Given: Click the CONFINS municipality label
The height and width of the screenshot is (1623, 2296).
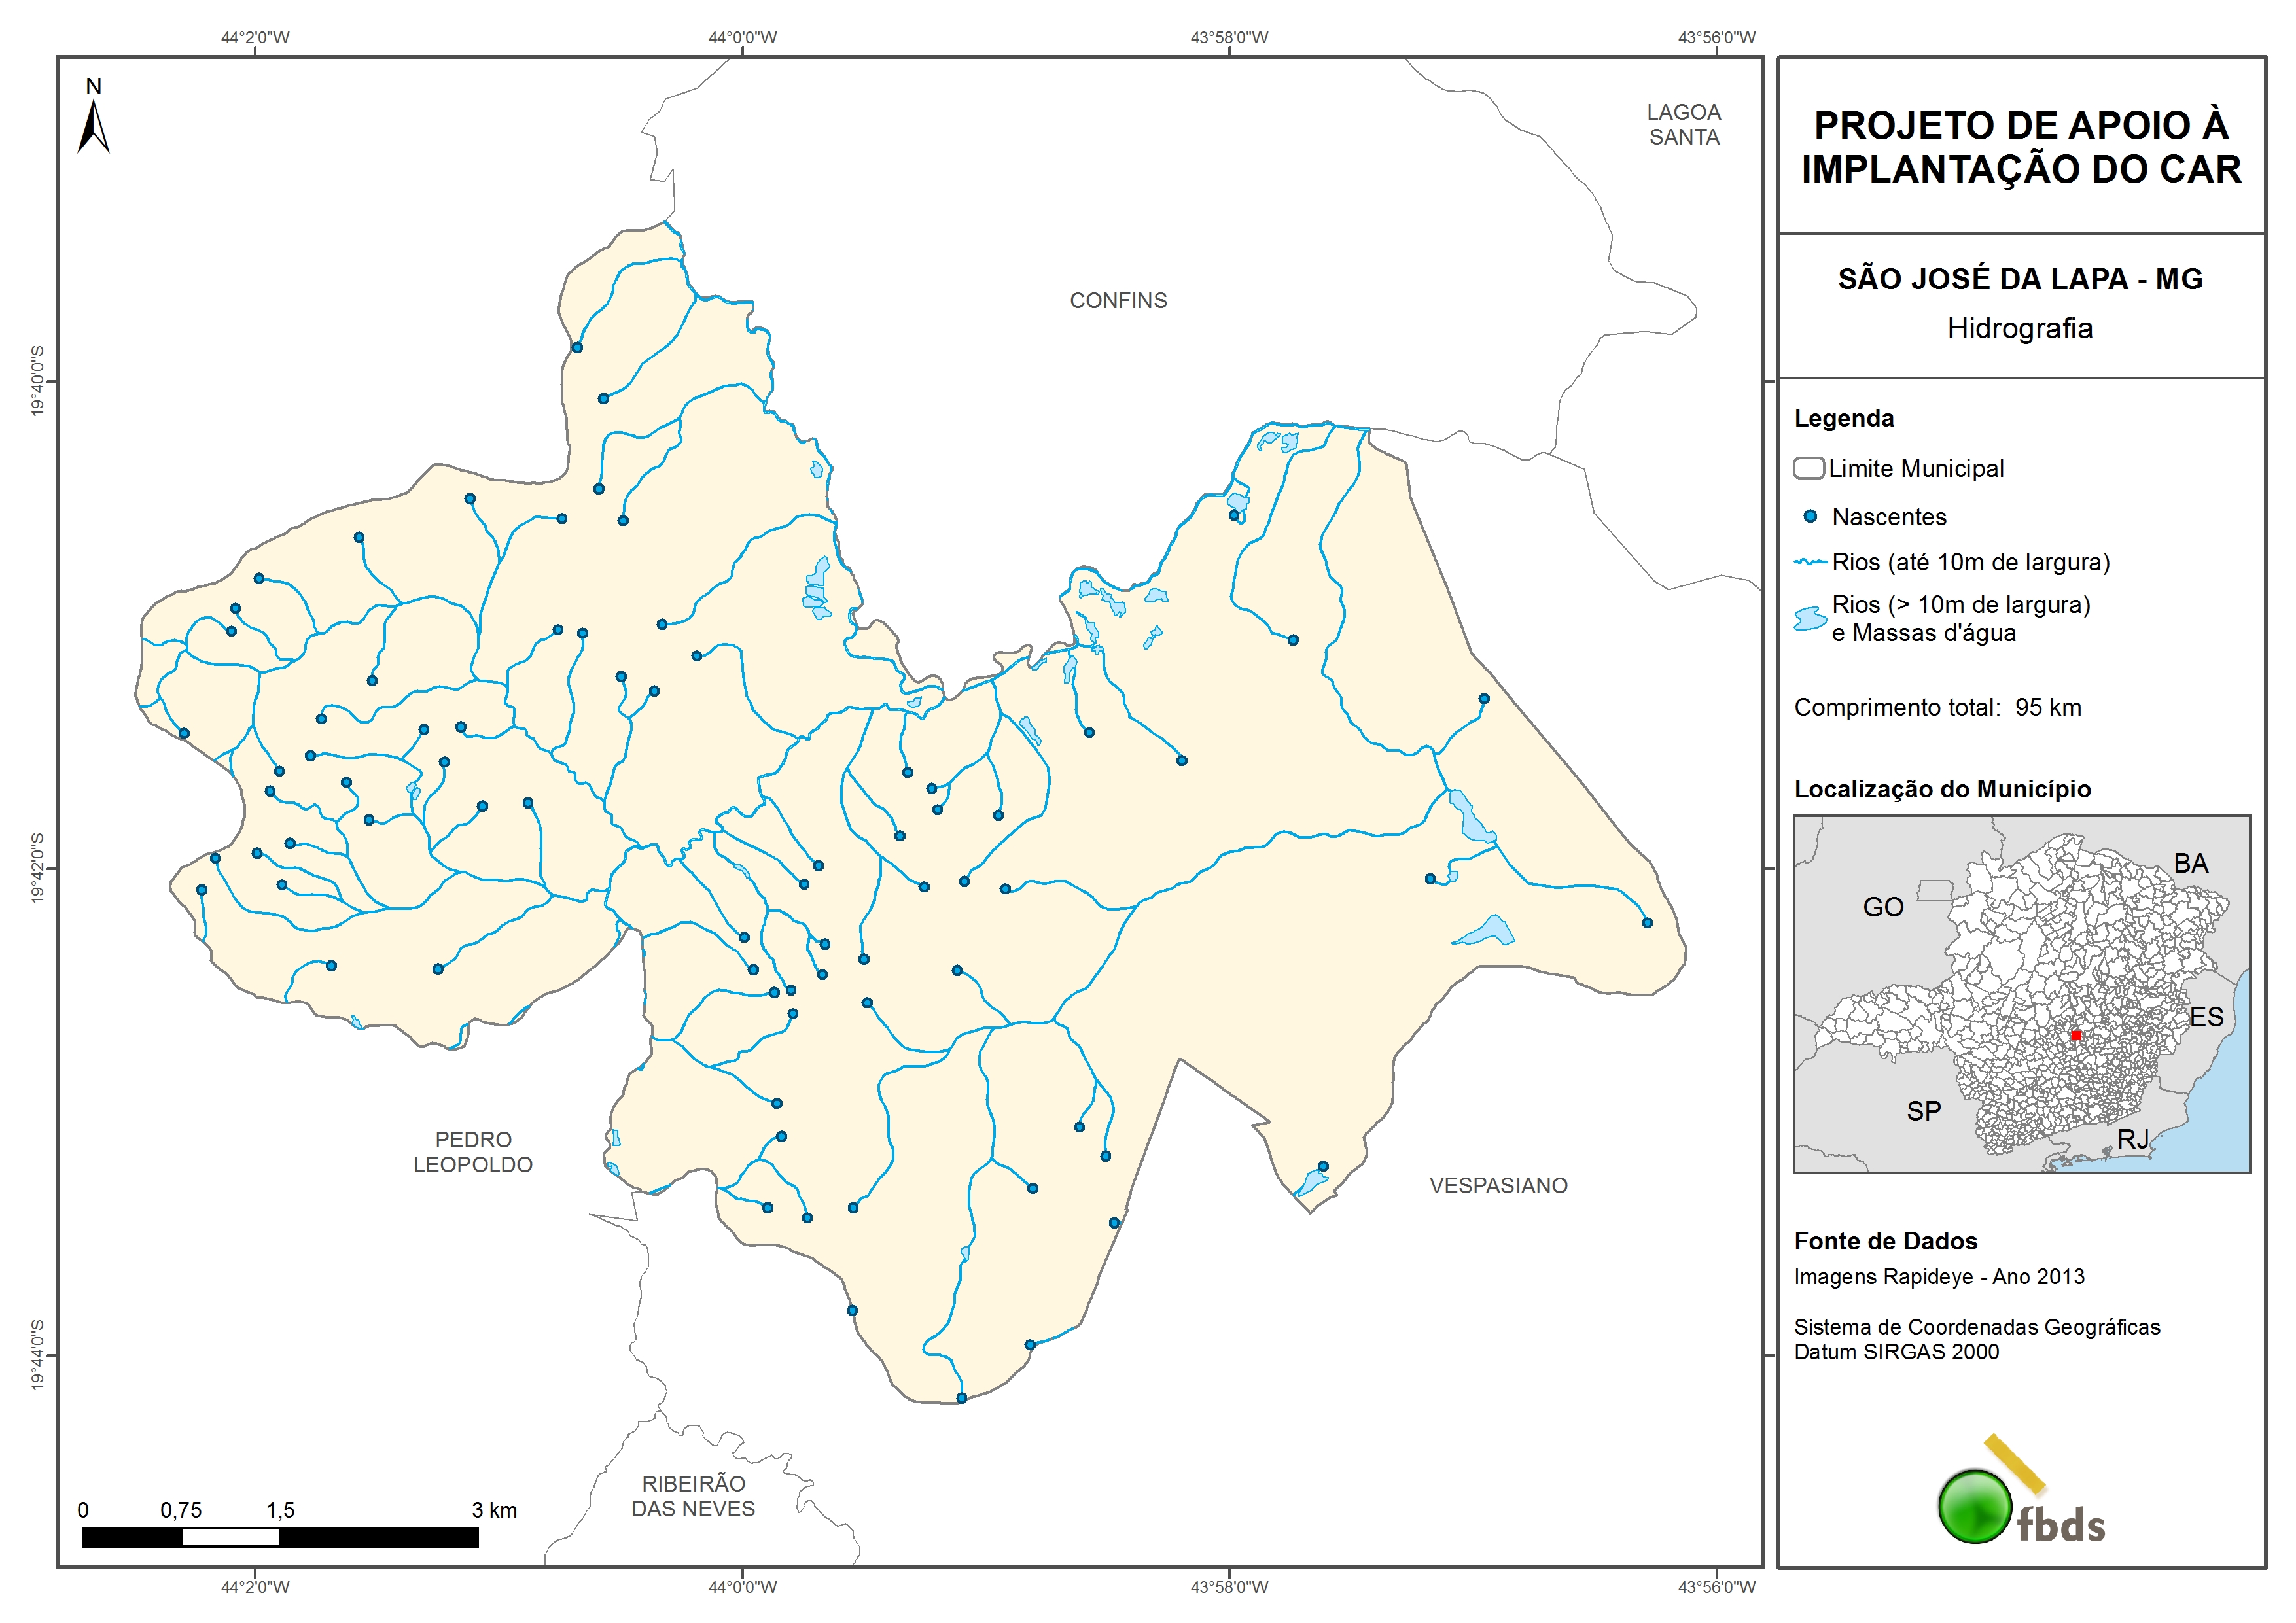Looking at the screenshot, I should pyautogui.click(x=1118, y=300).
